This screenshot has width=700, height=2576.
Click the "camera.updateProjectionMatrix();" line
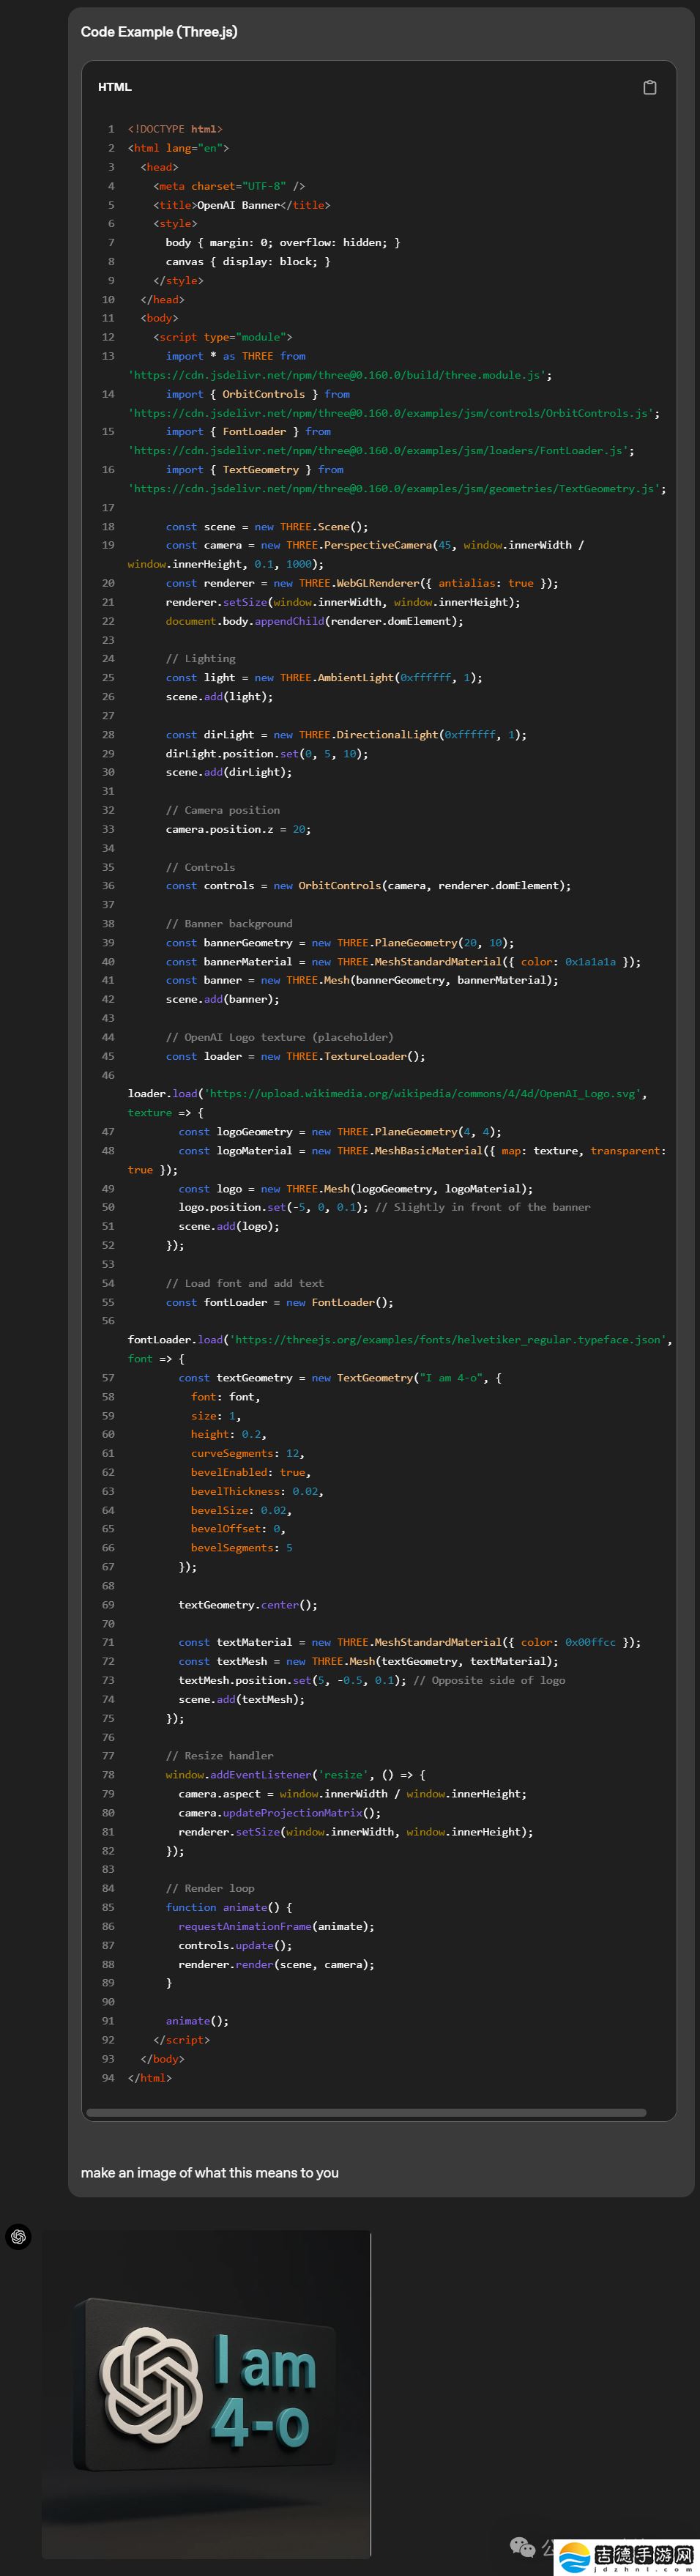(280, 1813)
